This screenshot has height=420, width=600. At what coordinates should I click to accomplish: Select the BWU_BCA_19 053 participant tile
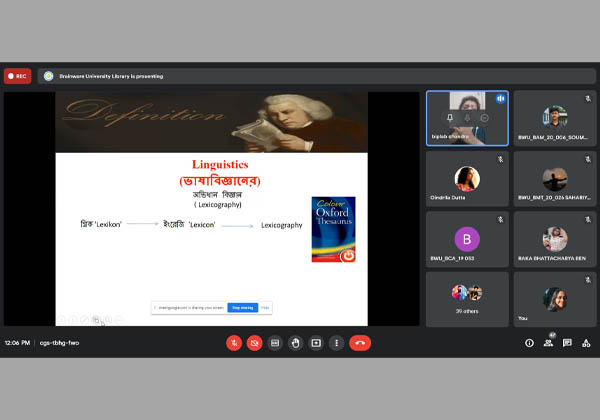click(467, 239)
